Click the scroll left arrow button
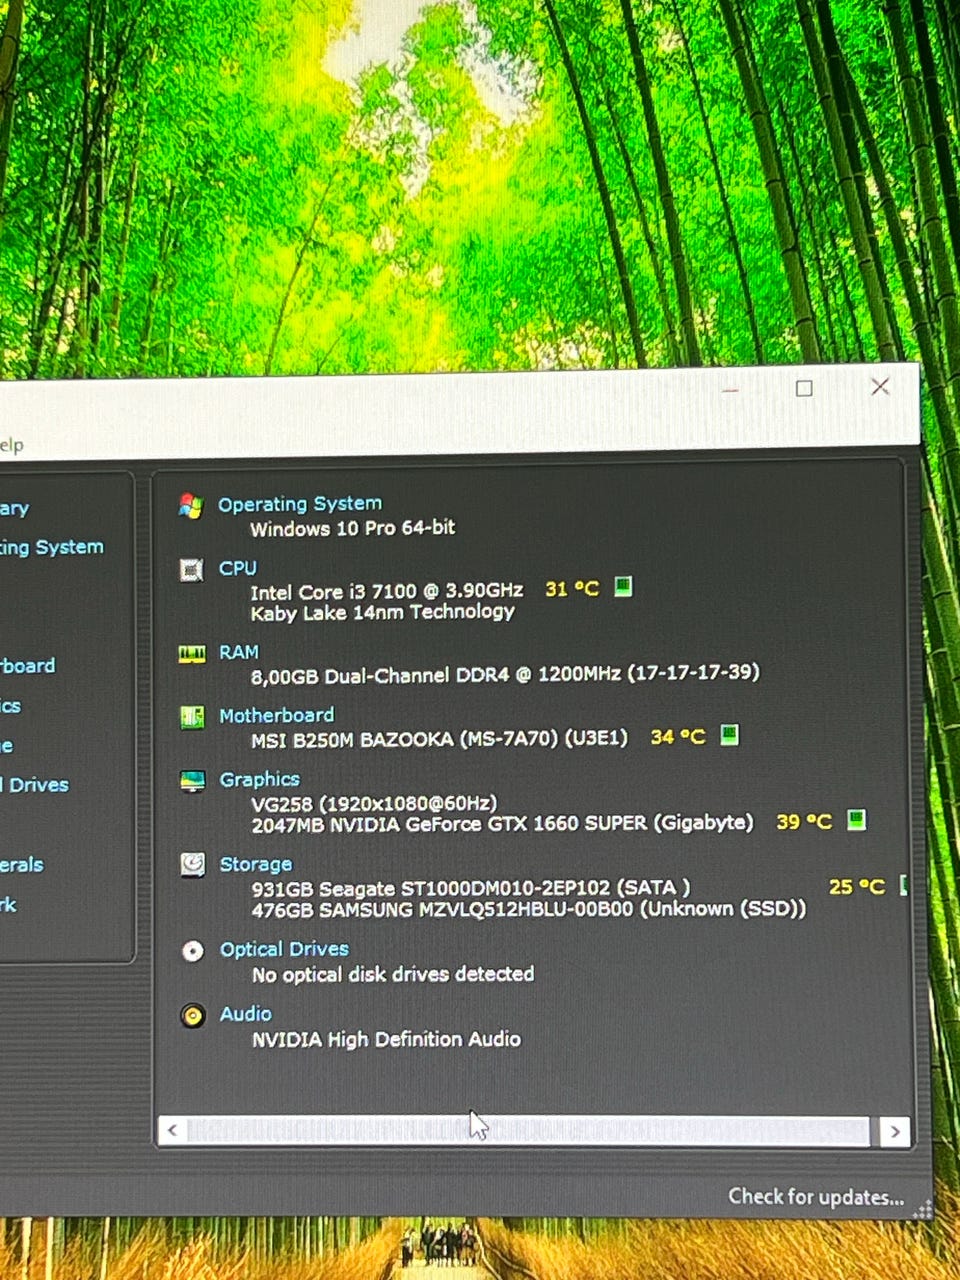Screen dimensions: 960x1280 tap(173, 1130)
